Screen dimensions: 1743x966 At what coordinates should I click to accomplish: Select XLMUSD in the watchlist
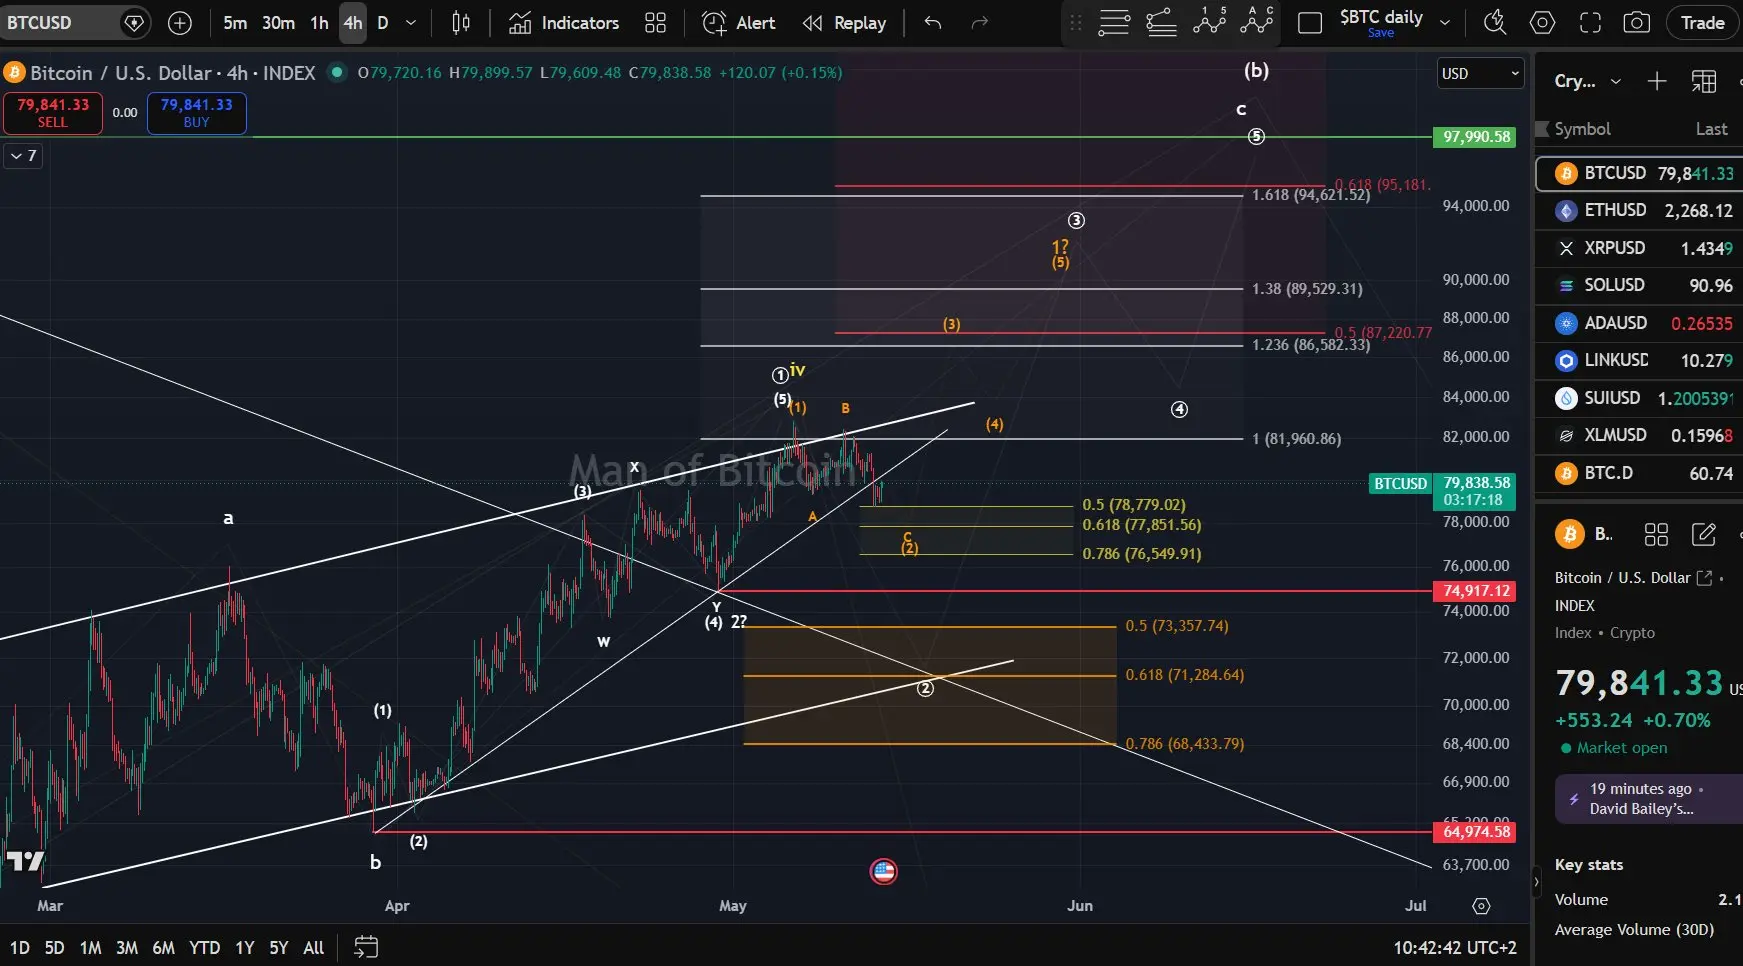pyautogui.click(x=1640, y=435)
